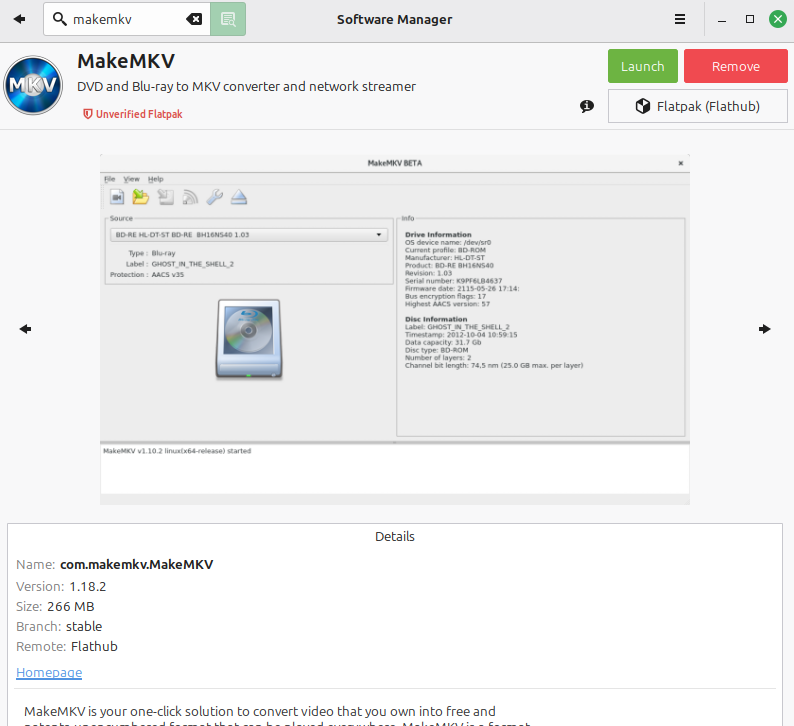Image resolution: width=794 pixels, height=726 pixels.
Task: Toggle the search-in-descriptions button
Action: 228,19
